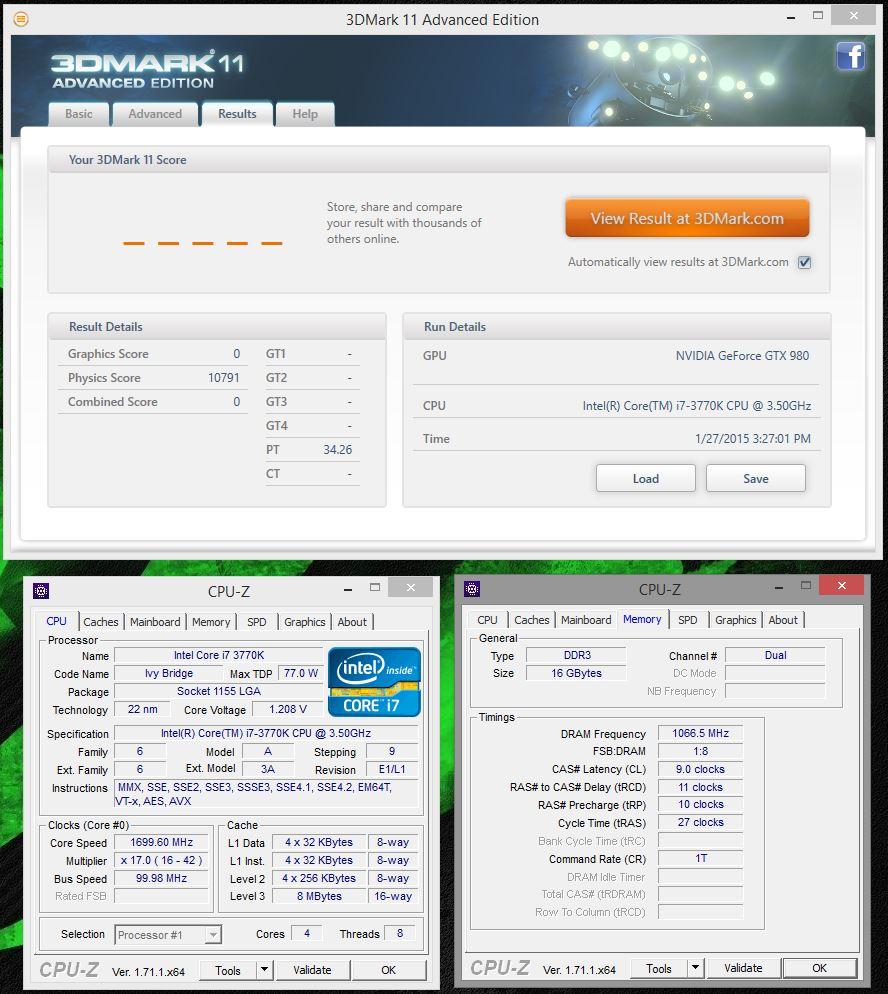Open the Facebook icon in 3DMark banner

click(851, 56)
